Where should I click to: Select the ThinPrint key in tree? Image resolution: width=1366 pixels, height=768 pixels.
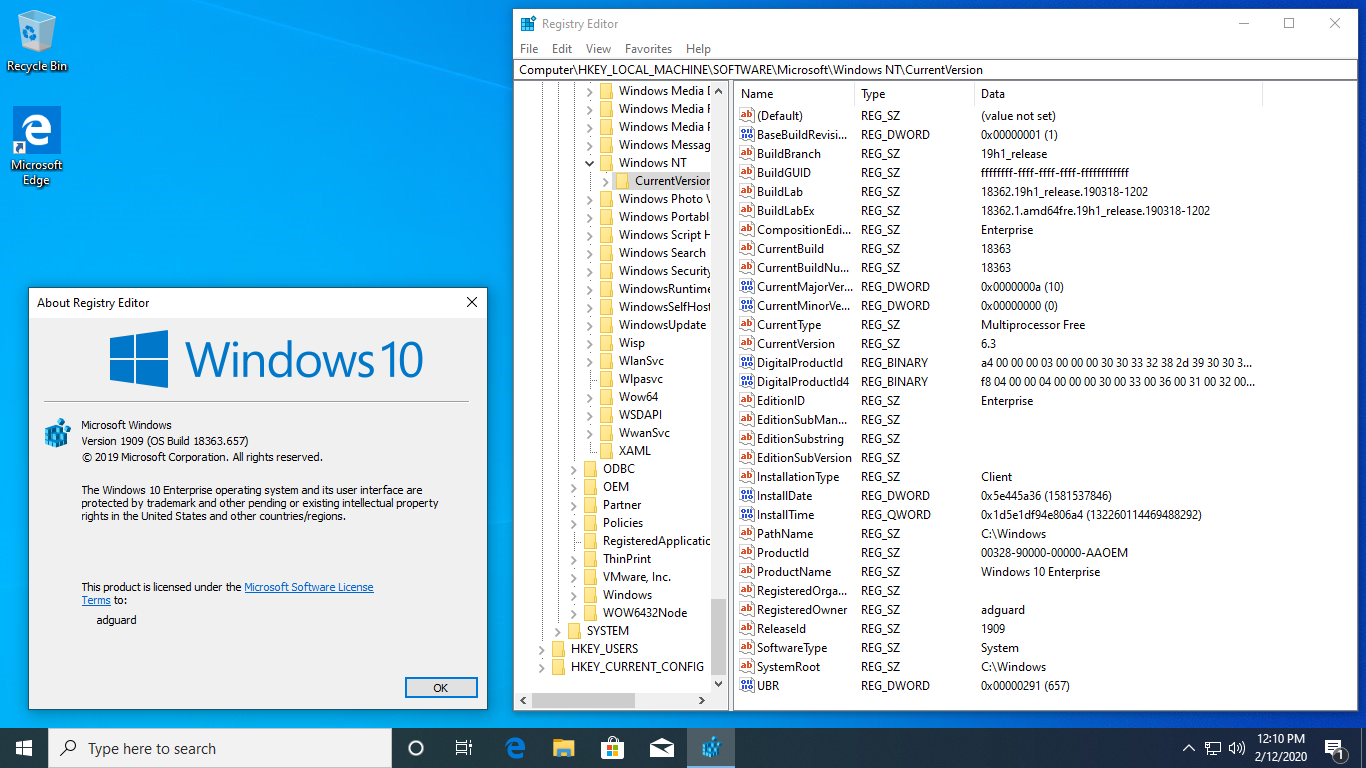627,559
